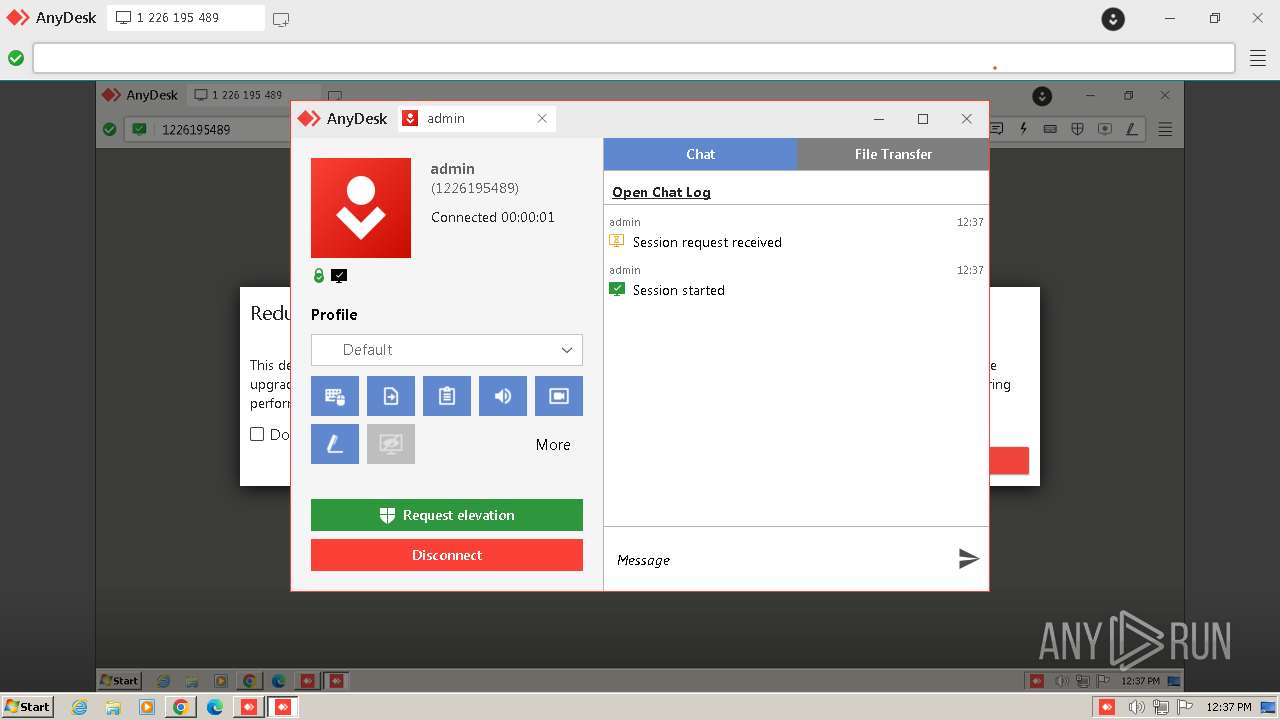Tick the checkbox in the background dialog
This screenshot has height=720, width=1280.
(x=257, y=434)
